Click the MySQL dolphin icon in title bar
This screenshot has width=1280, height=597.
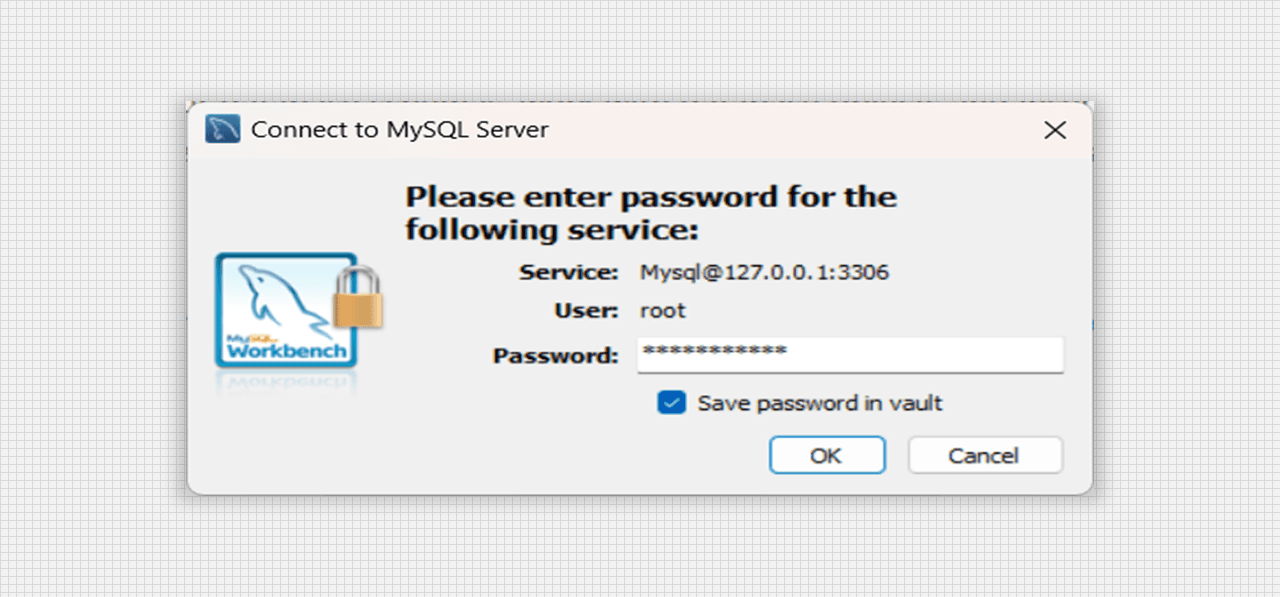222,130
